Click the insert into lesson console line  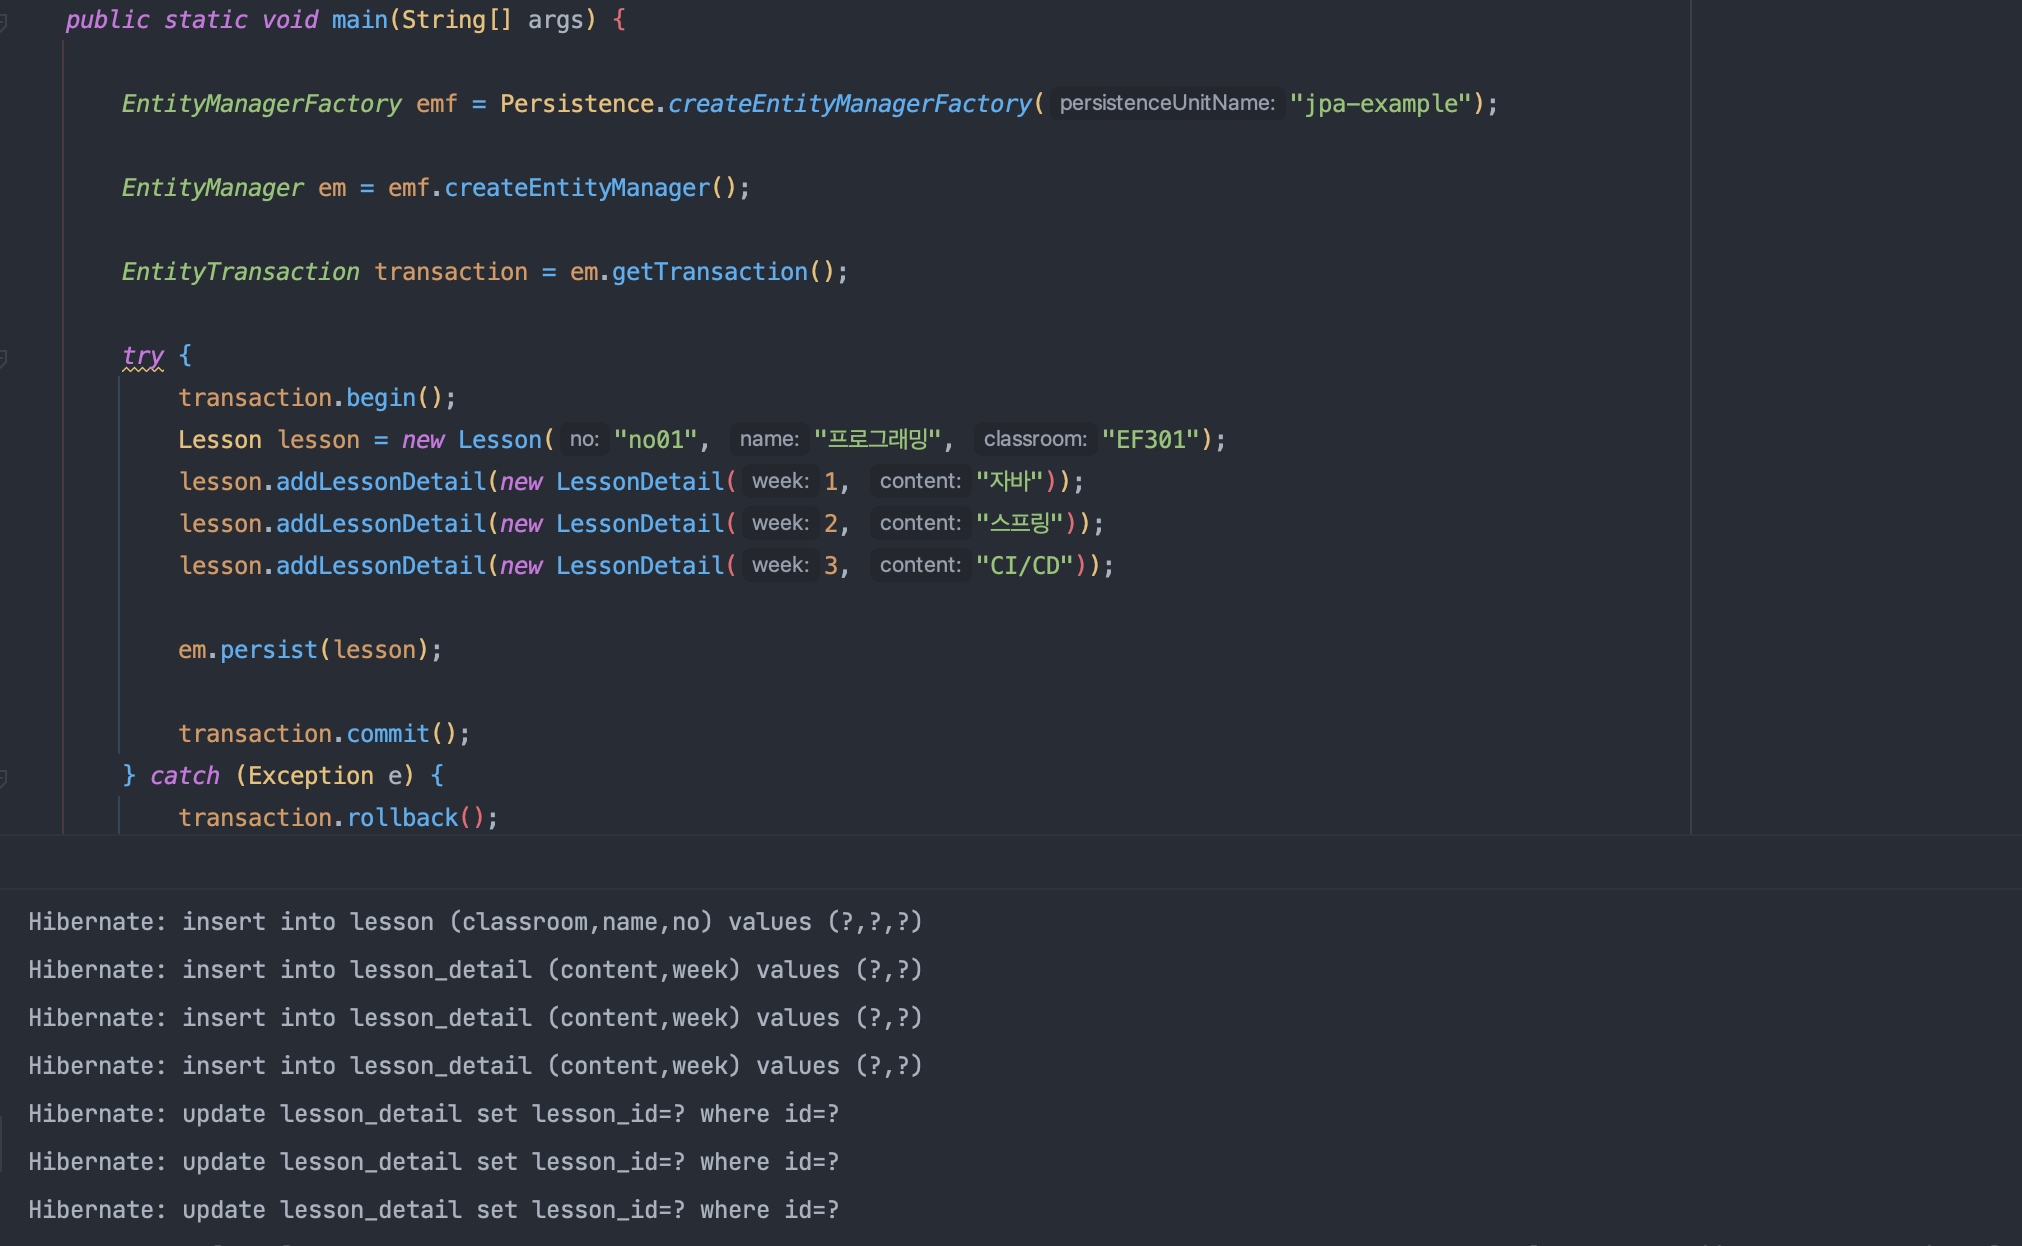tap(475, 922)
